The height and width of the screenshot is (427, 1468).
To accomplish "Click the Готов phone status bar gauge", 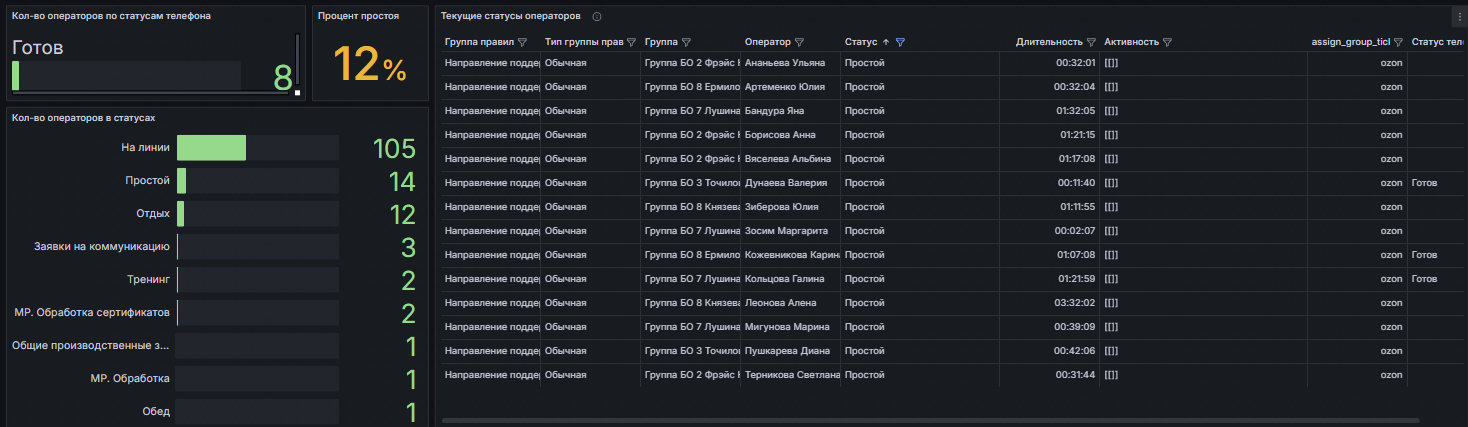I will pos(126,77).
